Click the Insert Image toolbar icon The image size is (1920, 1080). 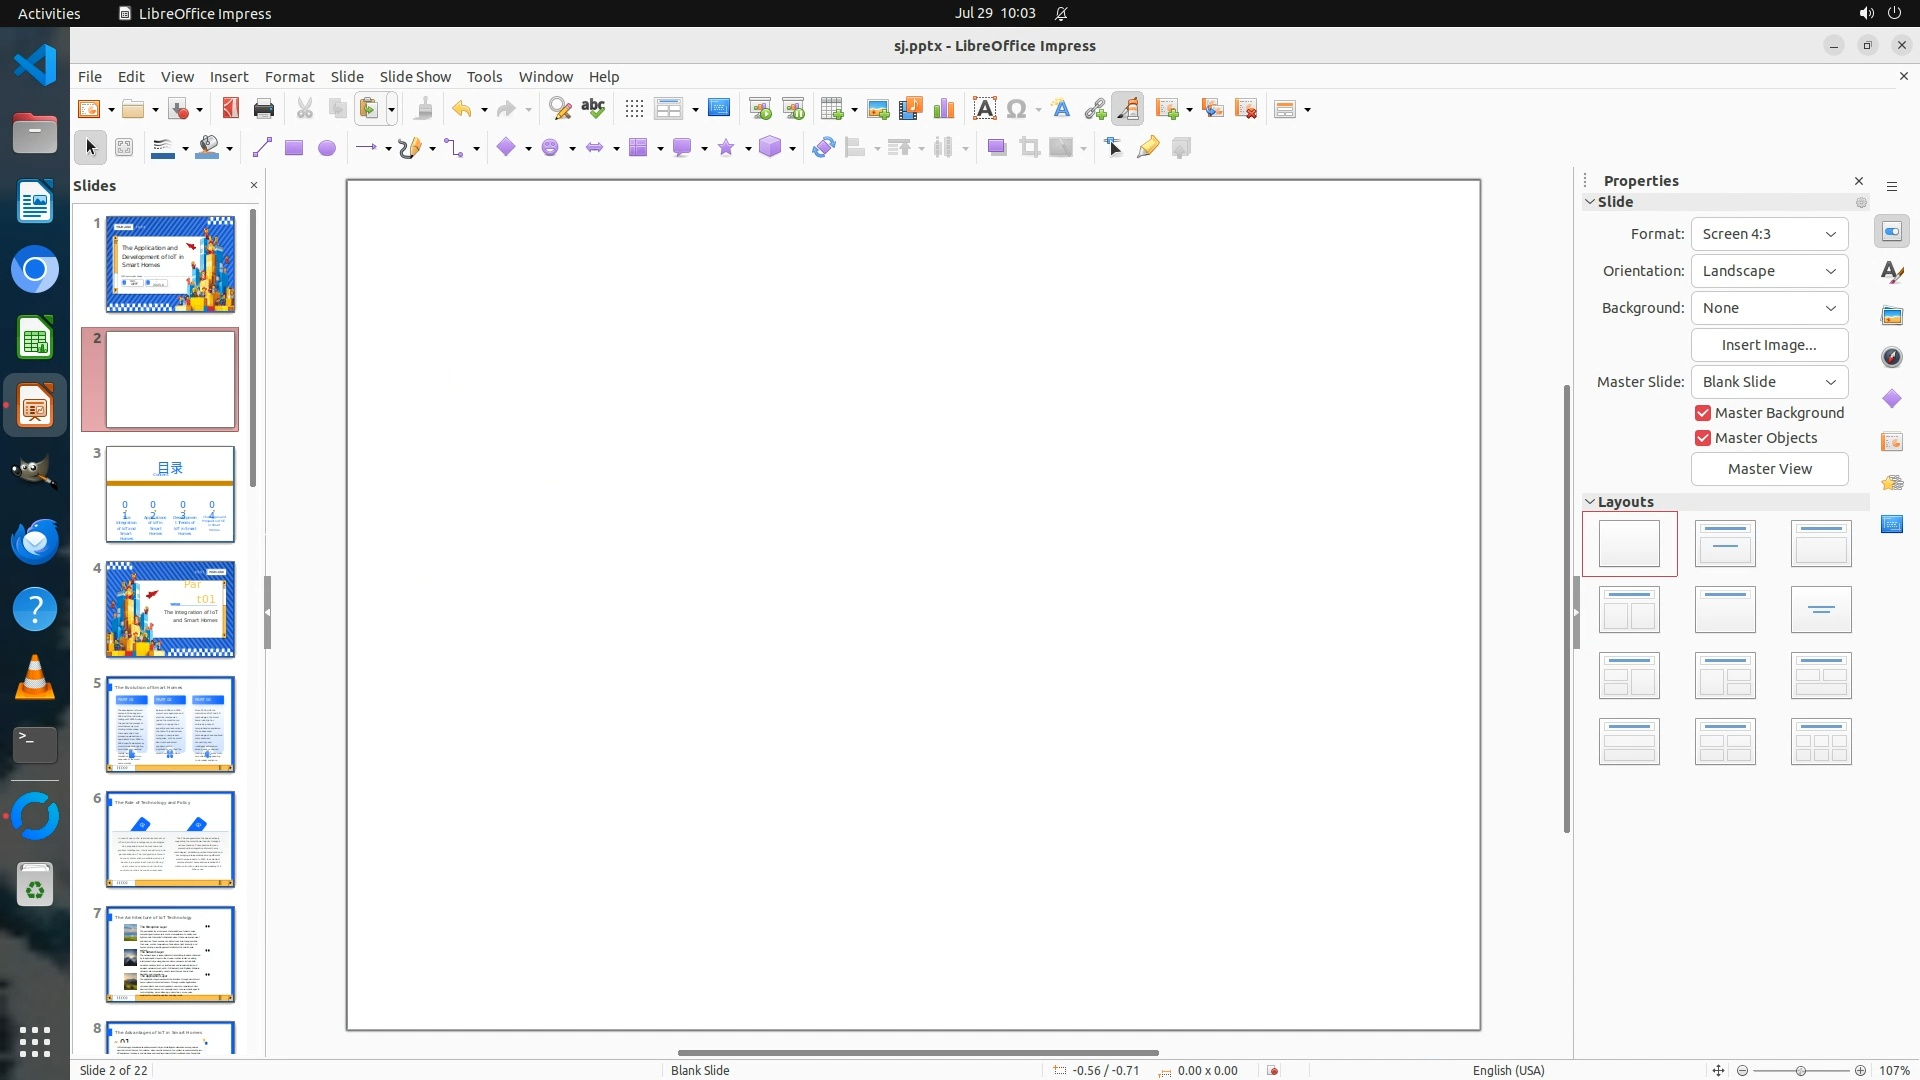click(878, 109)
